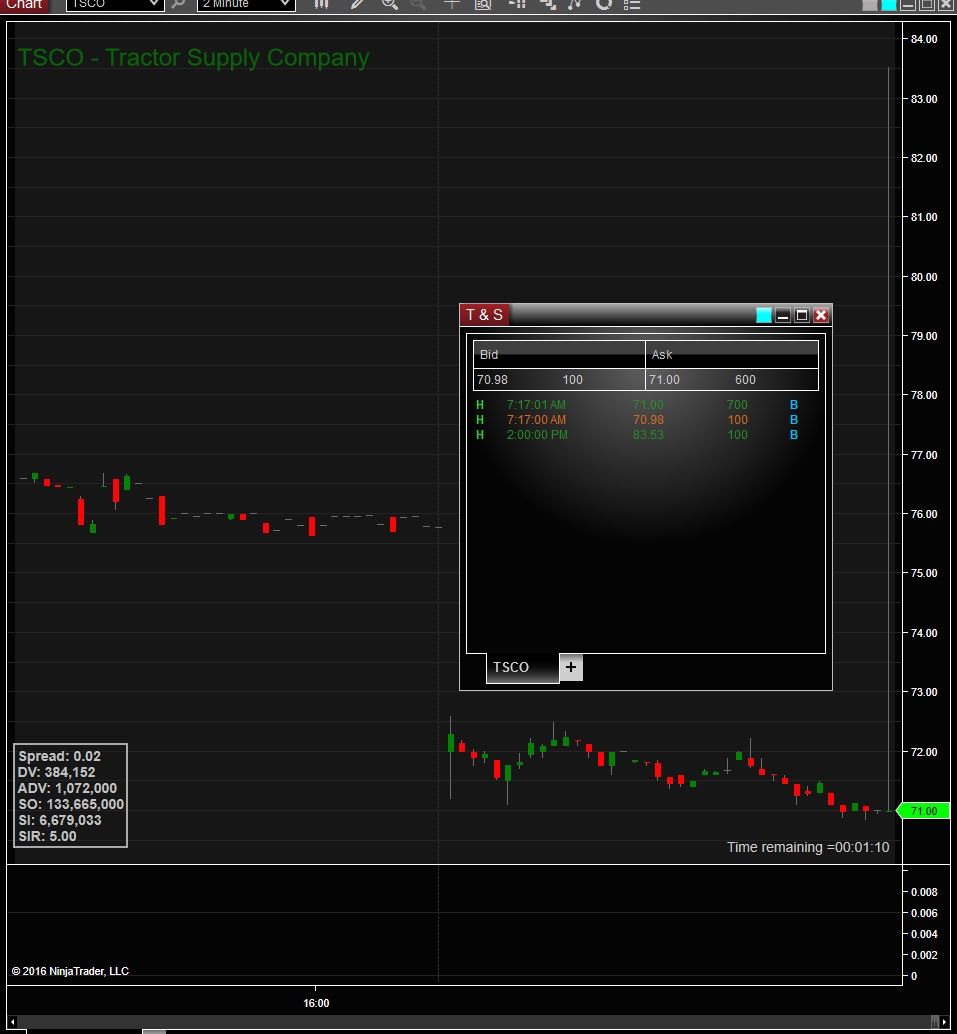Open the strategies icon in chart toolbar

coord(548,3)
